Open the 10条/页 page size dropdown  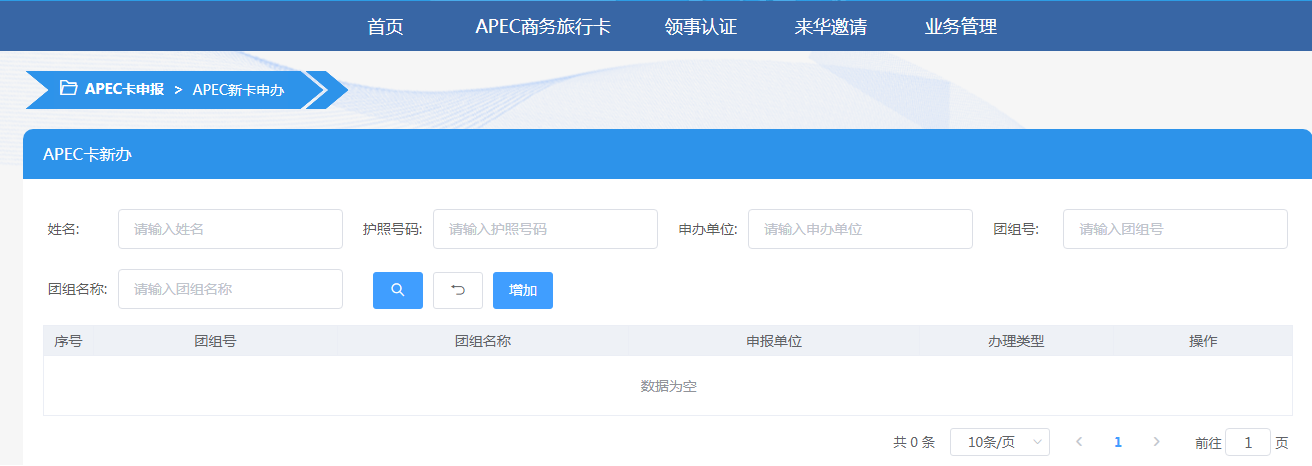(x=1000, y=442)
